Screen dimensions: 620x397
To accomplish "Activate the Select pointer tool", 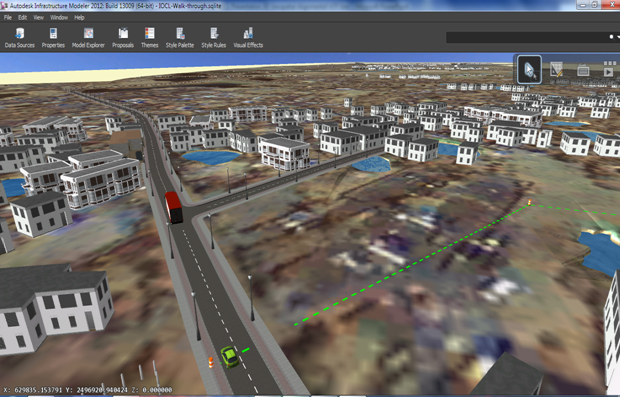I will (529, 70).
